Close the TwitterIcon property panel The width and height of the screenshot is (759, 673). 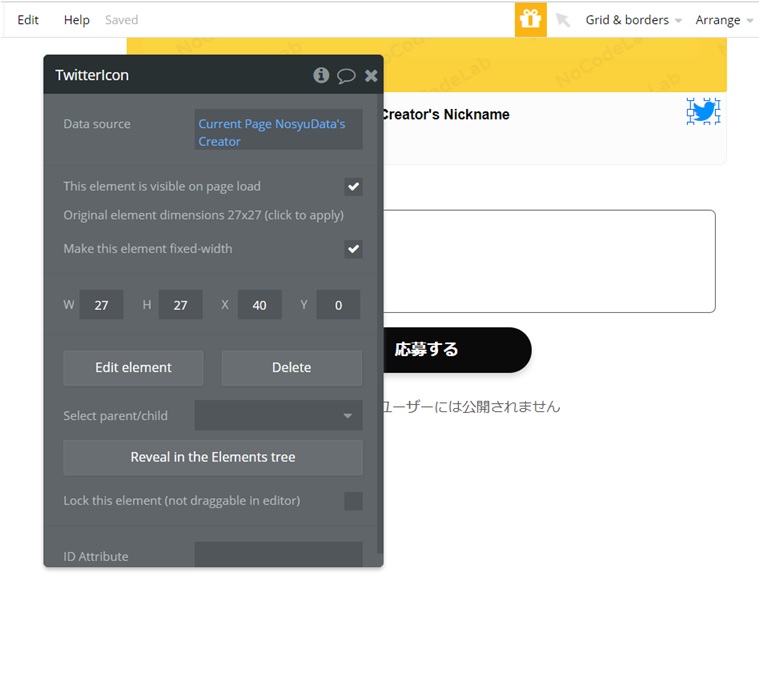[371, 76]
